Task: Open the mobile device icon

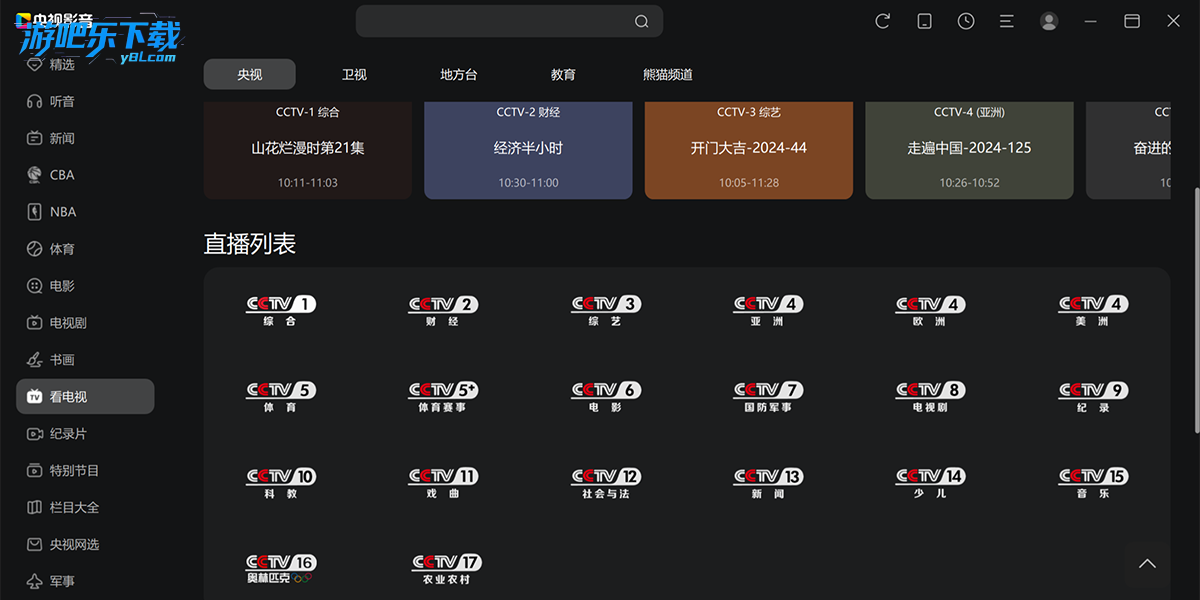Action: pos(924,21)
